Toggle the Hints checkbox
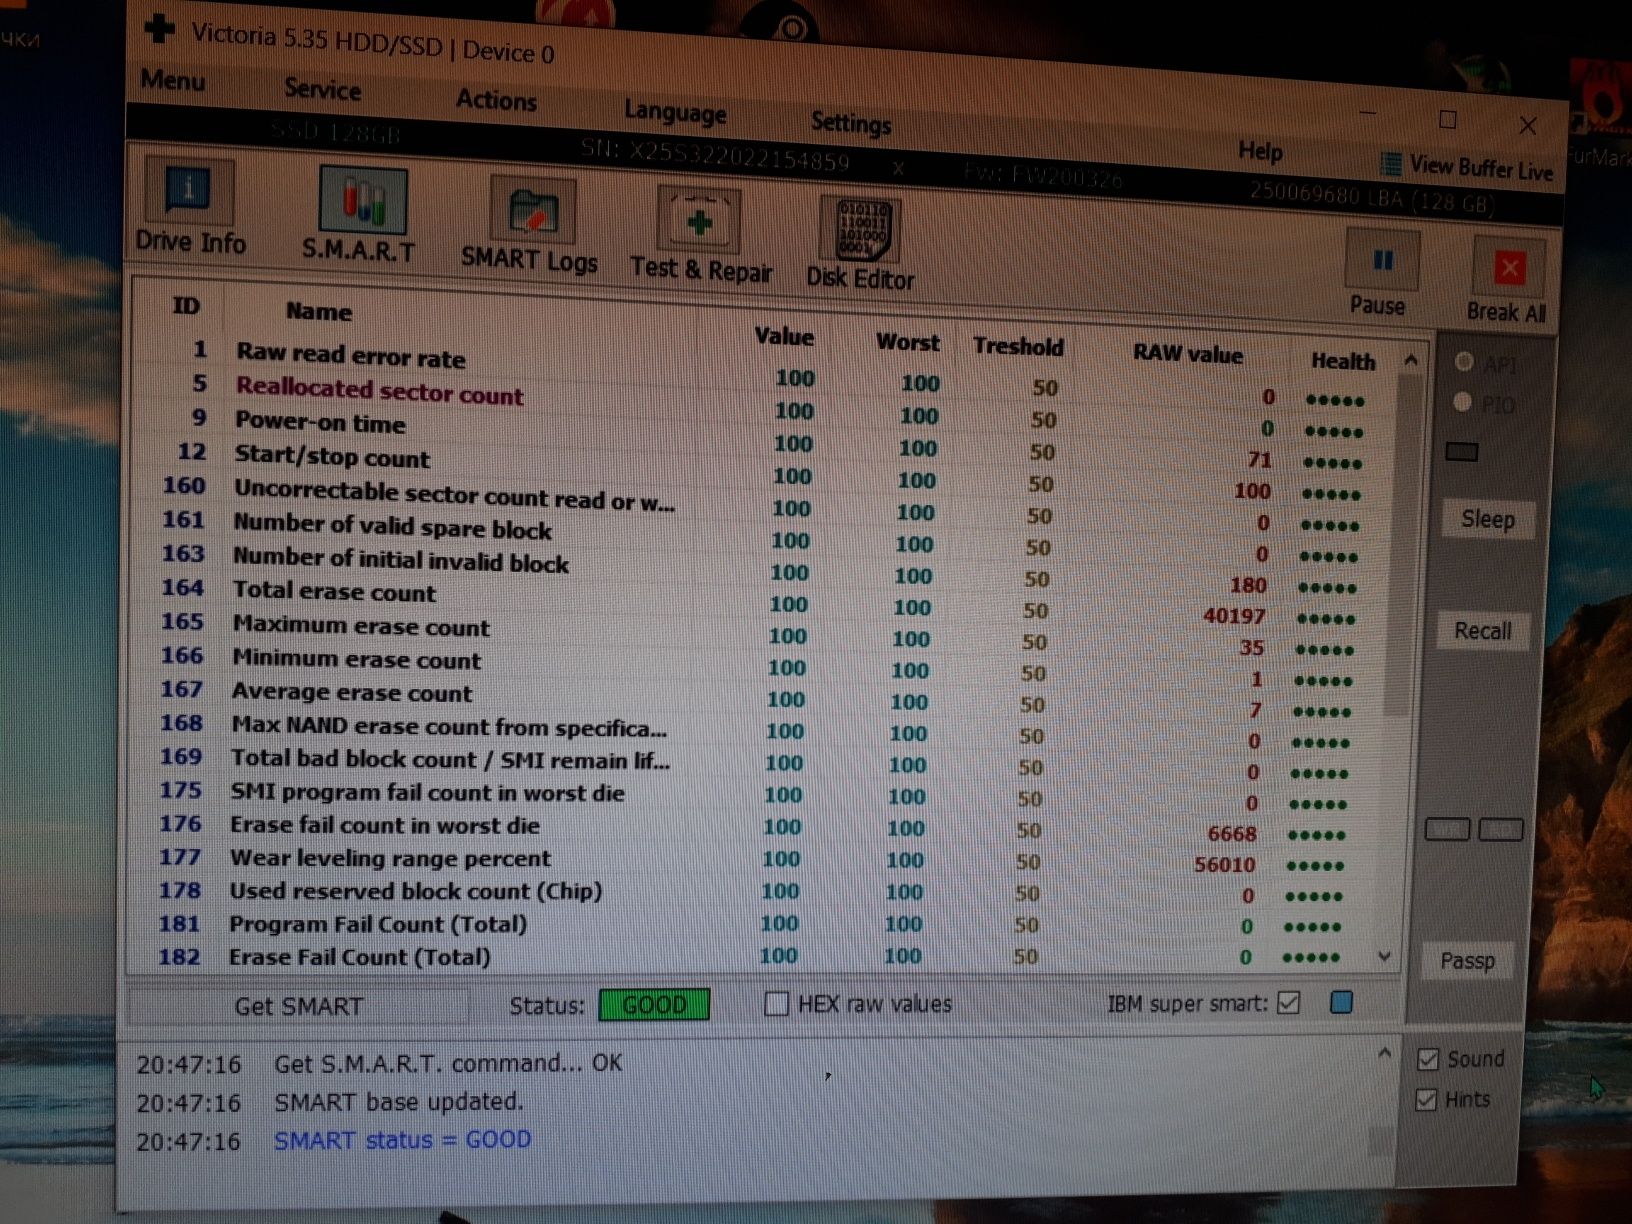 pos(1426,1100)
